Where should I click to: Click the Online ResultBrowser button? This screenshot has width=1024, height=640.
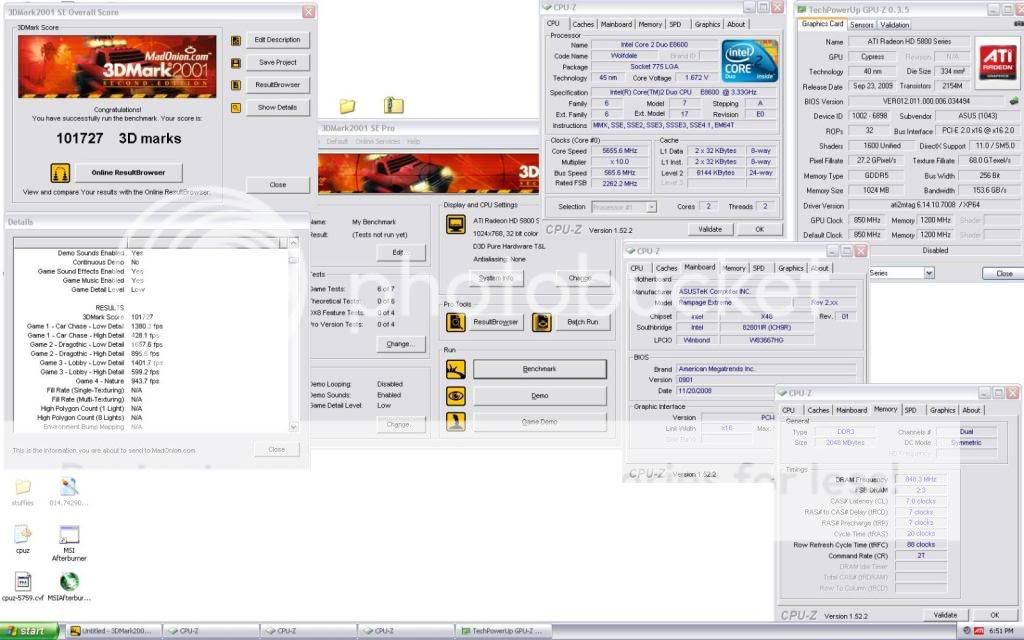[128, 172]
